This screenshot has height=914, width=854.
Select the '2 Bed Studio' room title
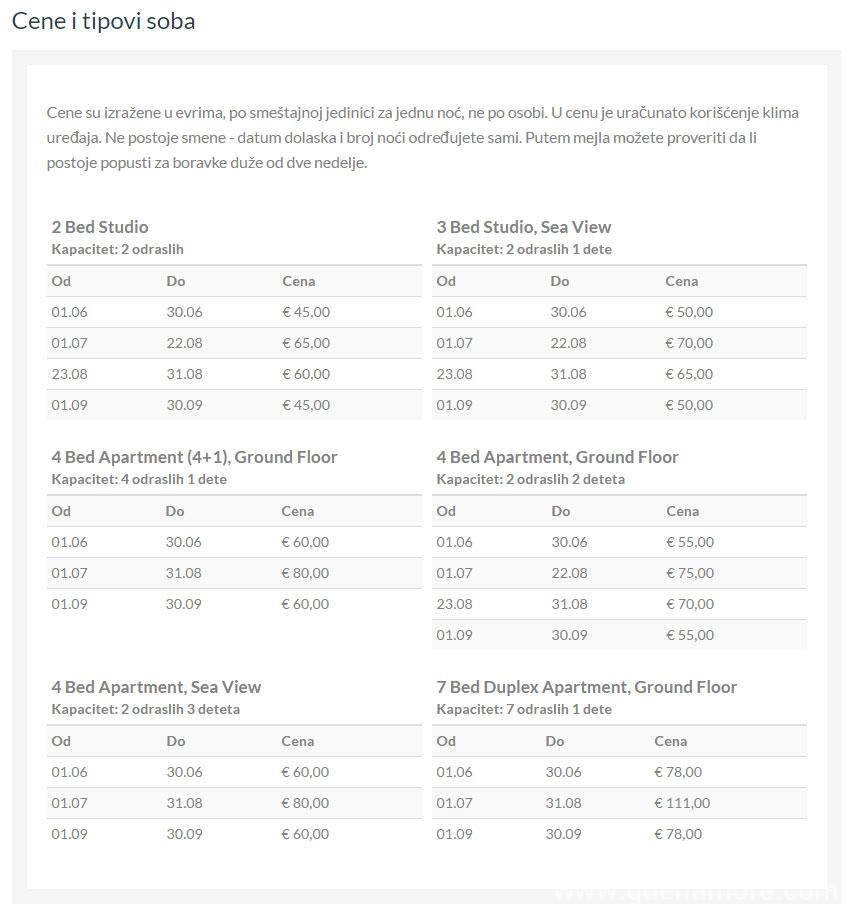click(x=100, y=227)
